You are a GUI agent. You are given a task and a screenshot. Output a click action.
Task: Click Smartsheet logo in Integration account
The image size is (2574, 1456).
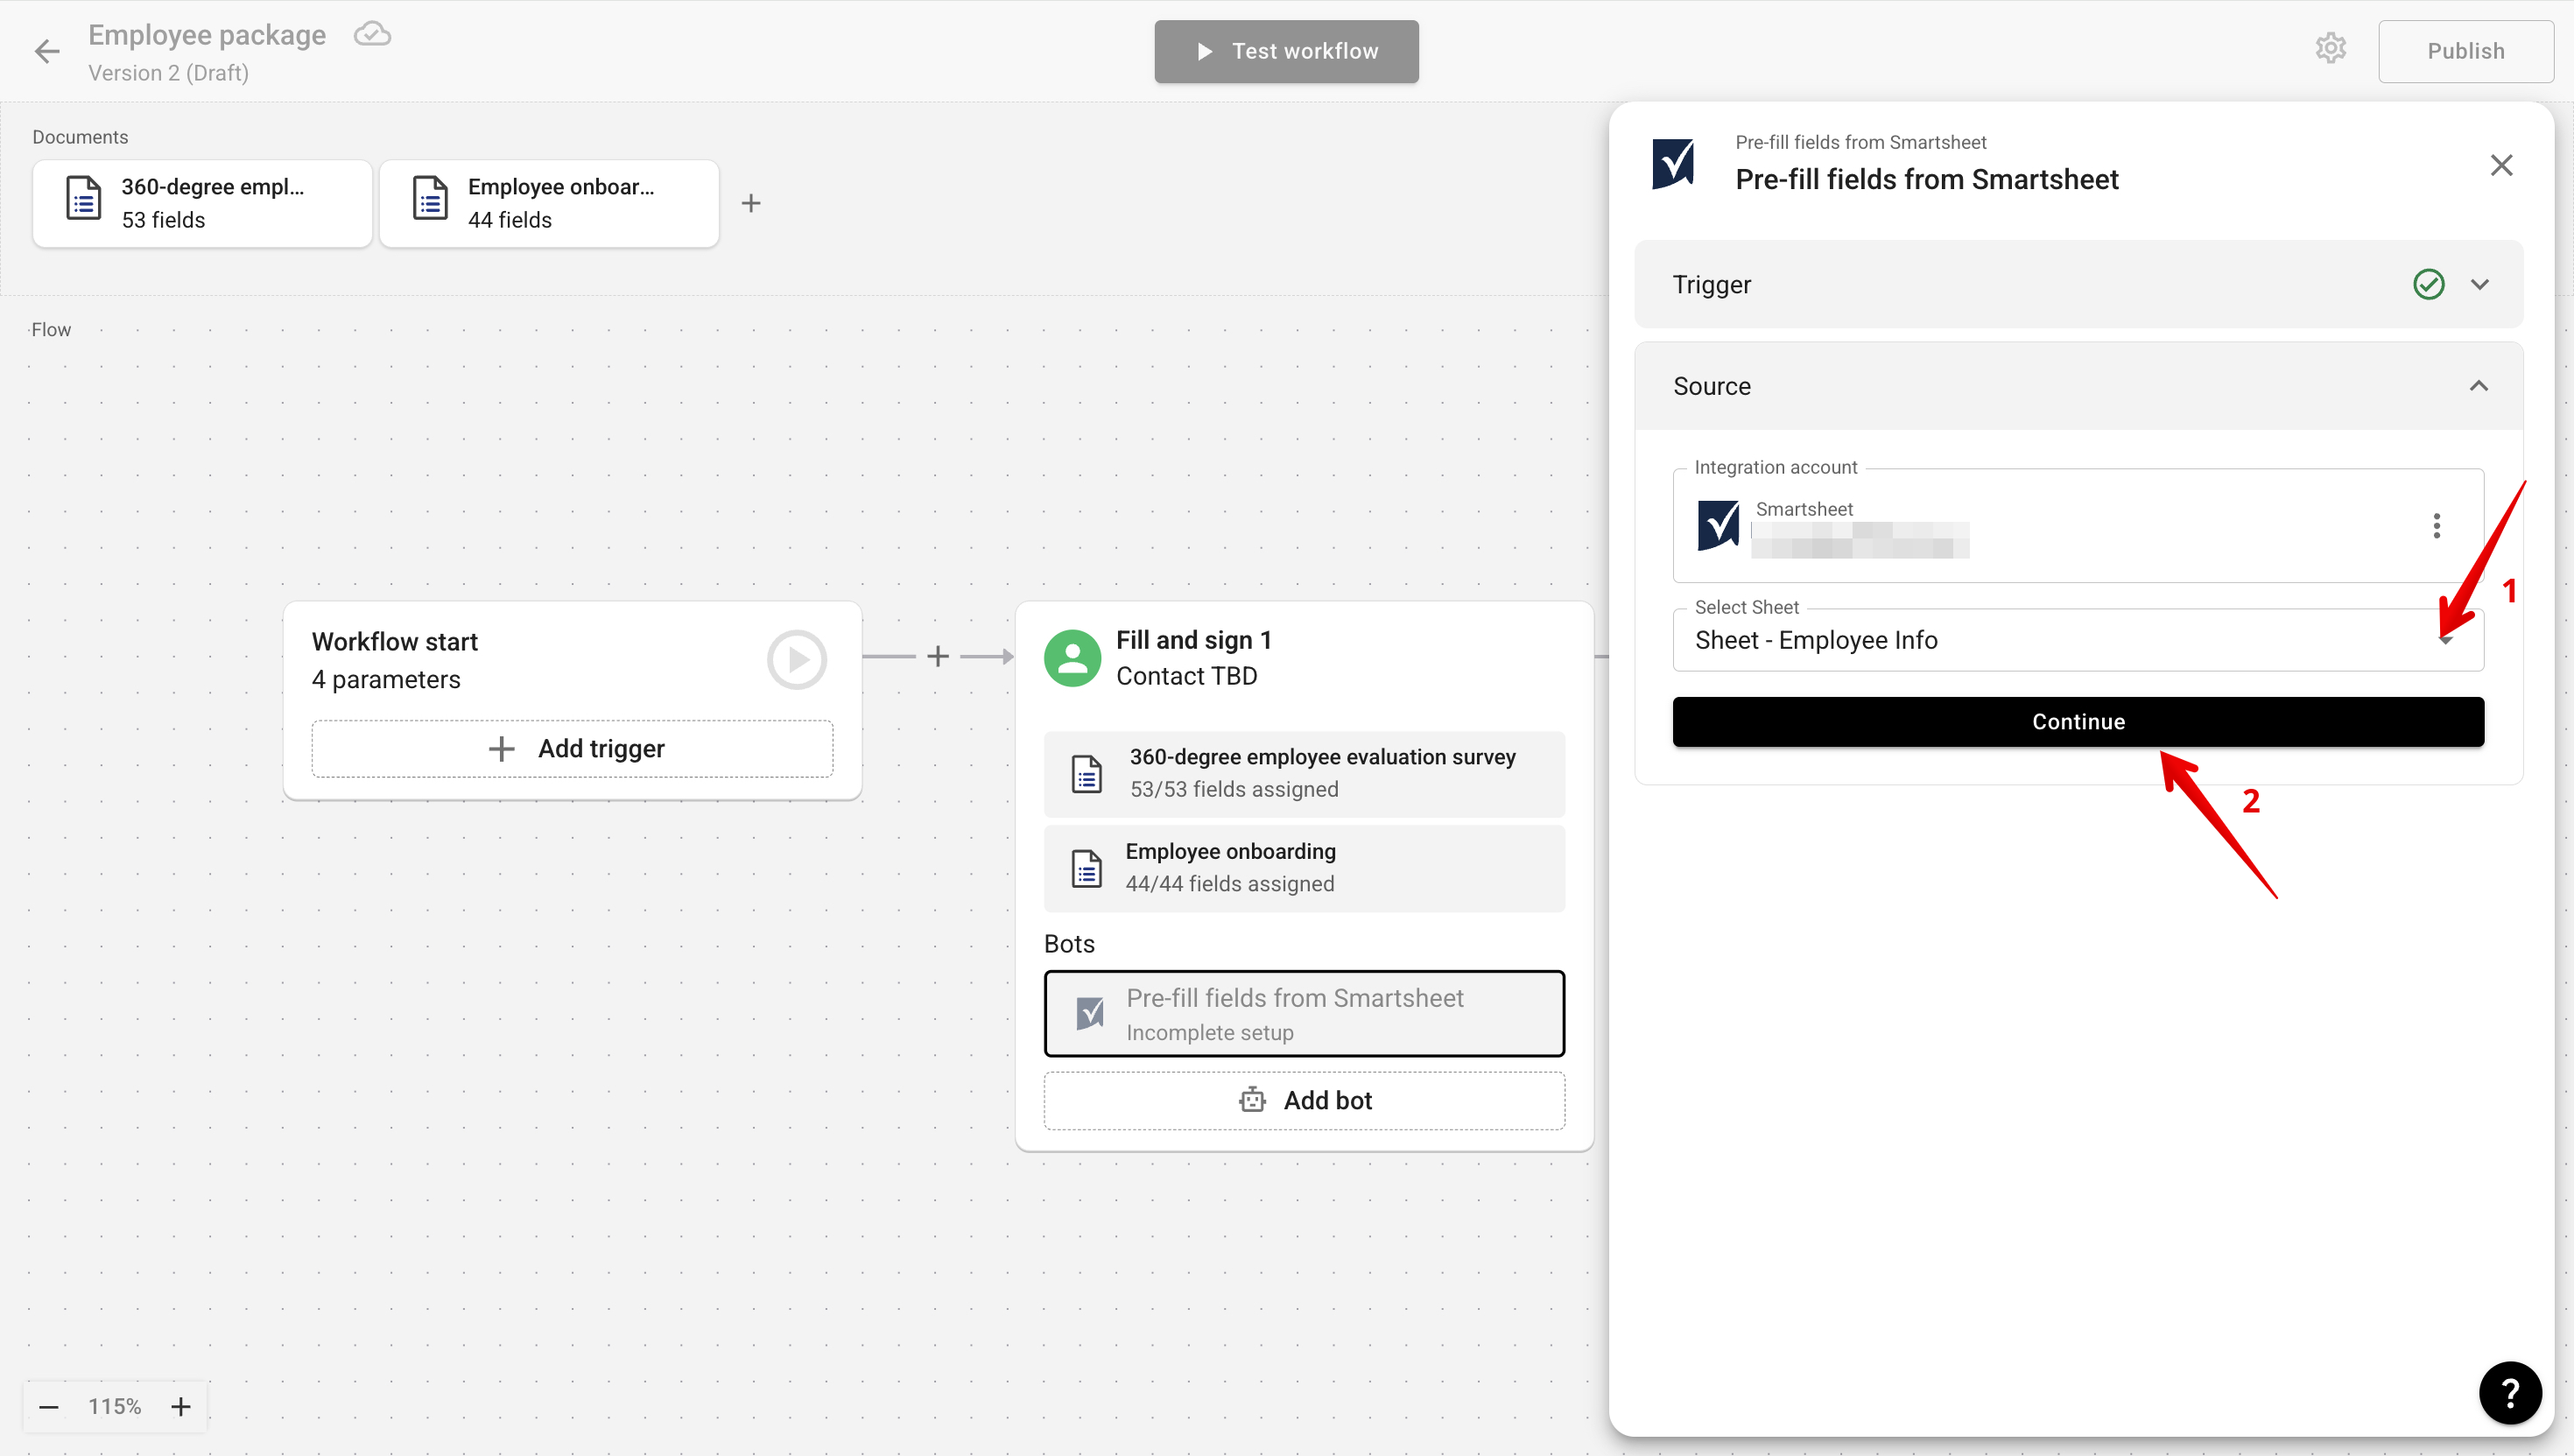(1718, 526)
